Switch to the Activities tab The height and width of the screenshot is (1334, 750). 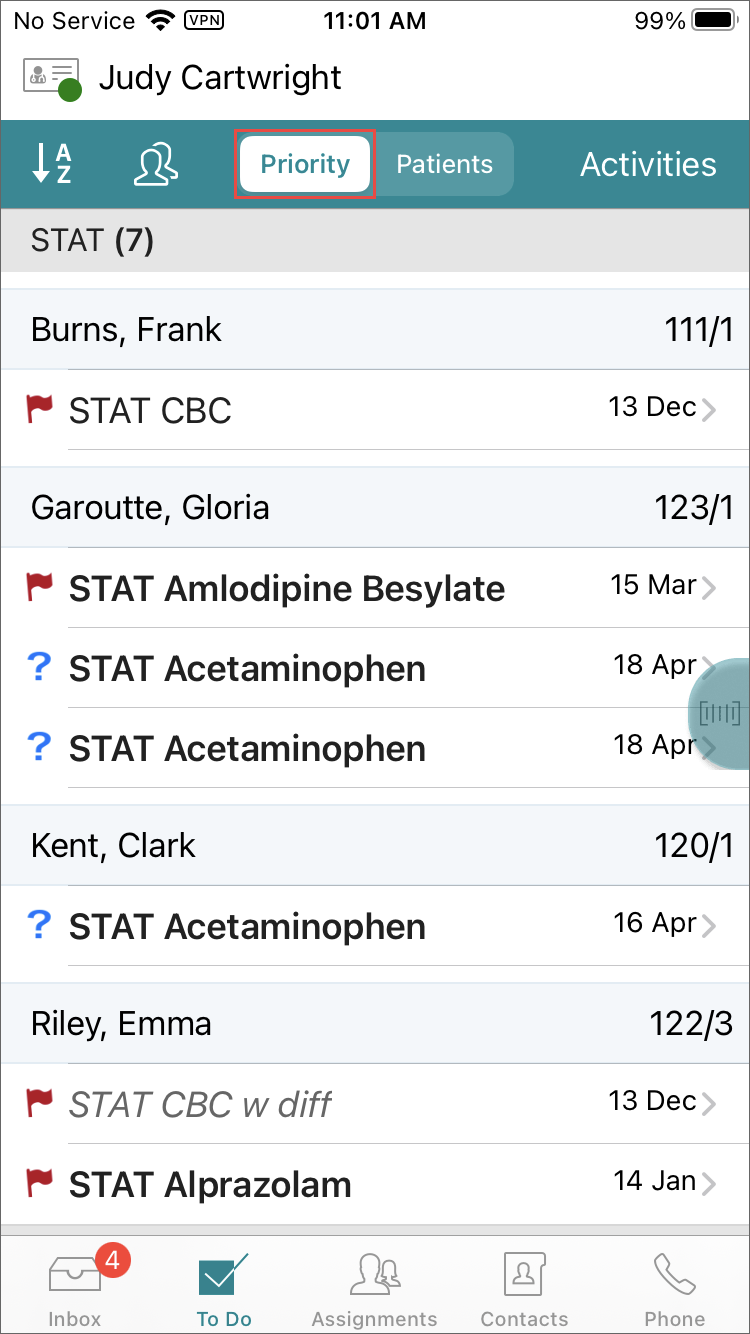pos(648,164)
